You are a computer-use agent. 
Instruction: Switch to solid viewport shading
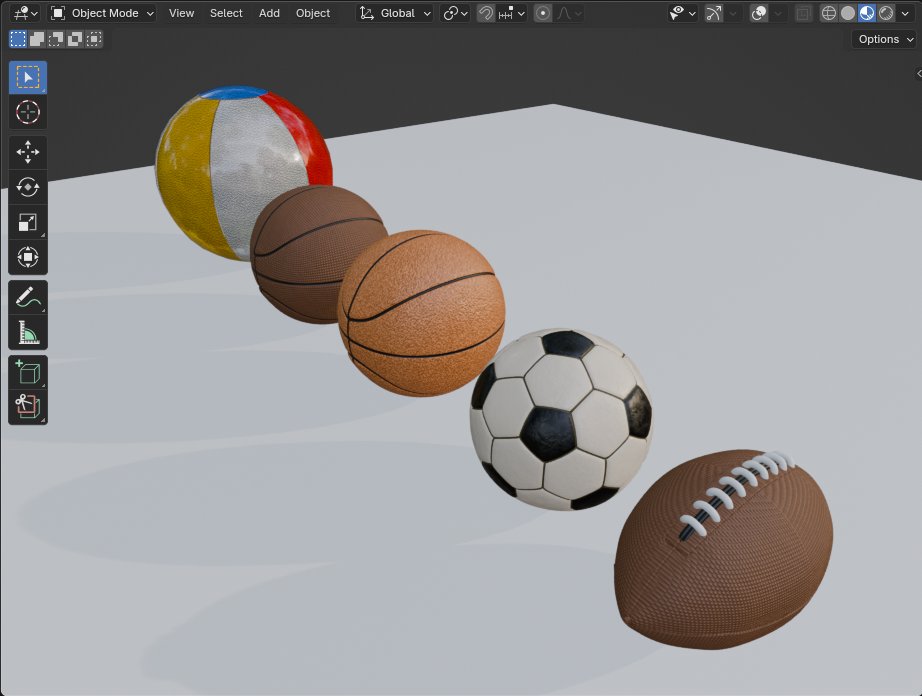coord(848,13)
